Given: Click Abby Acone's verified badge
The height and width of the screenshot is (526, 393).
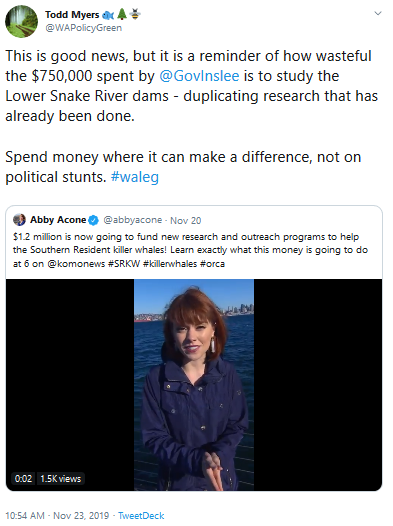Looking at the screenshot, I should [x=93, y=220].
